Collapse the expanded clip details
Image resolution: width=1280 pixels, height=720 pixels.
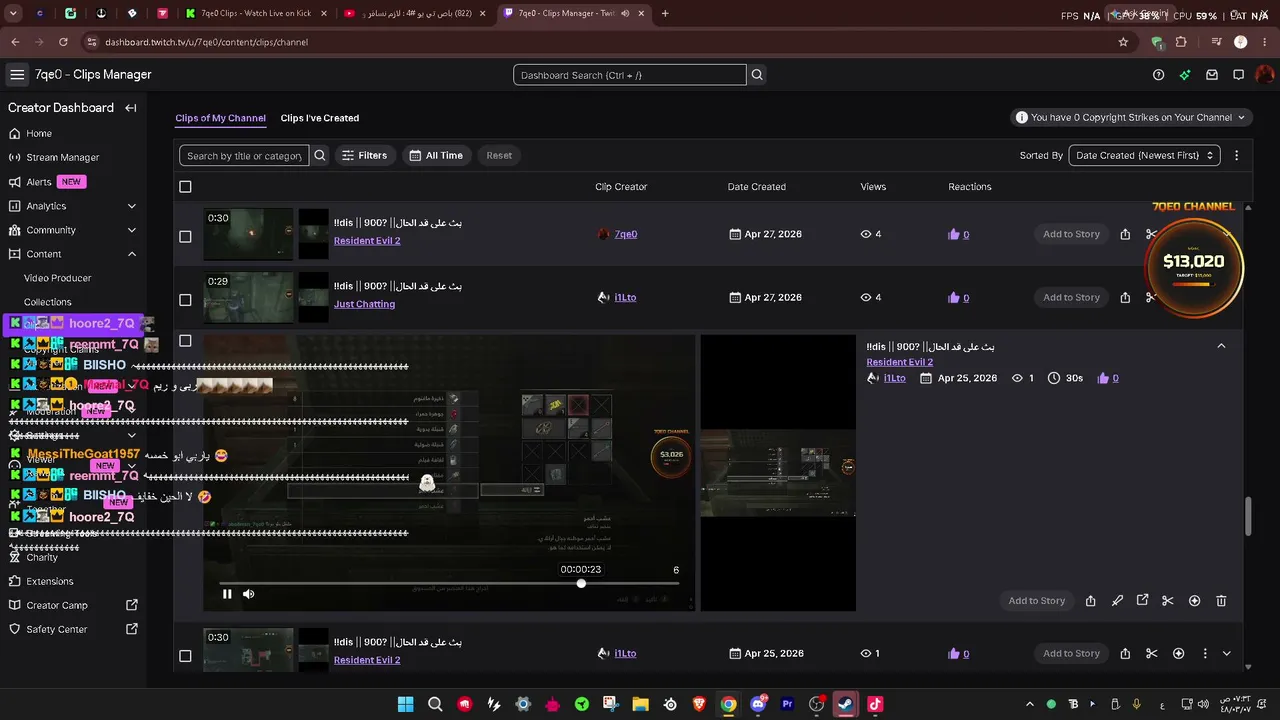[1221, 346]
